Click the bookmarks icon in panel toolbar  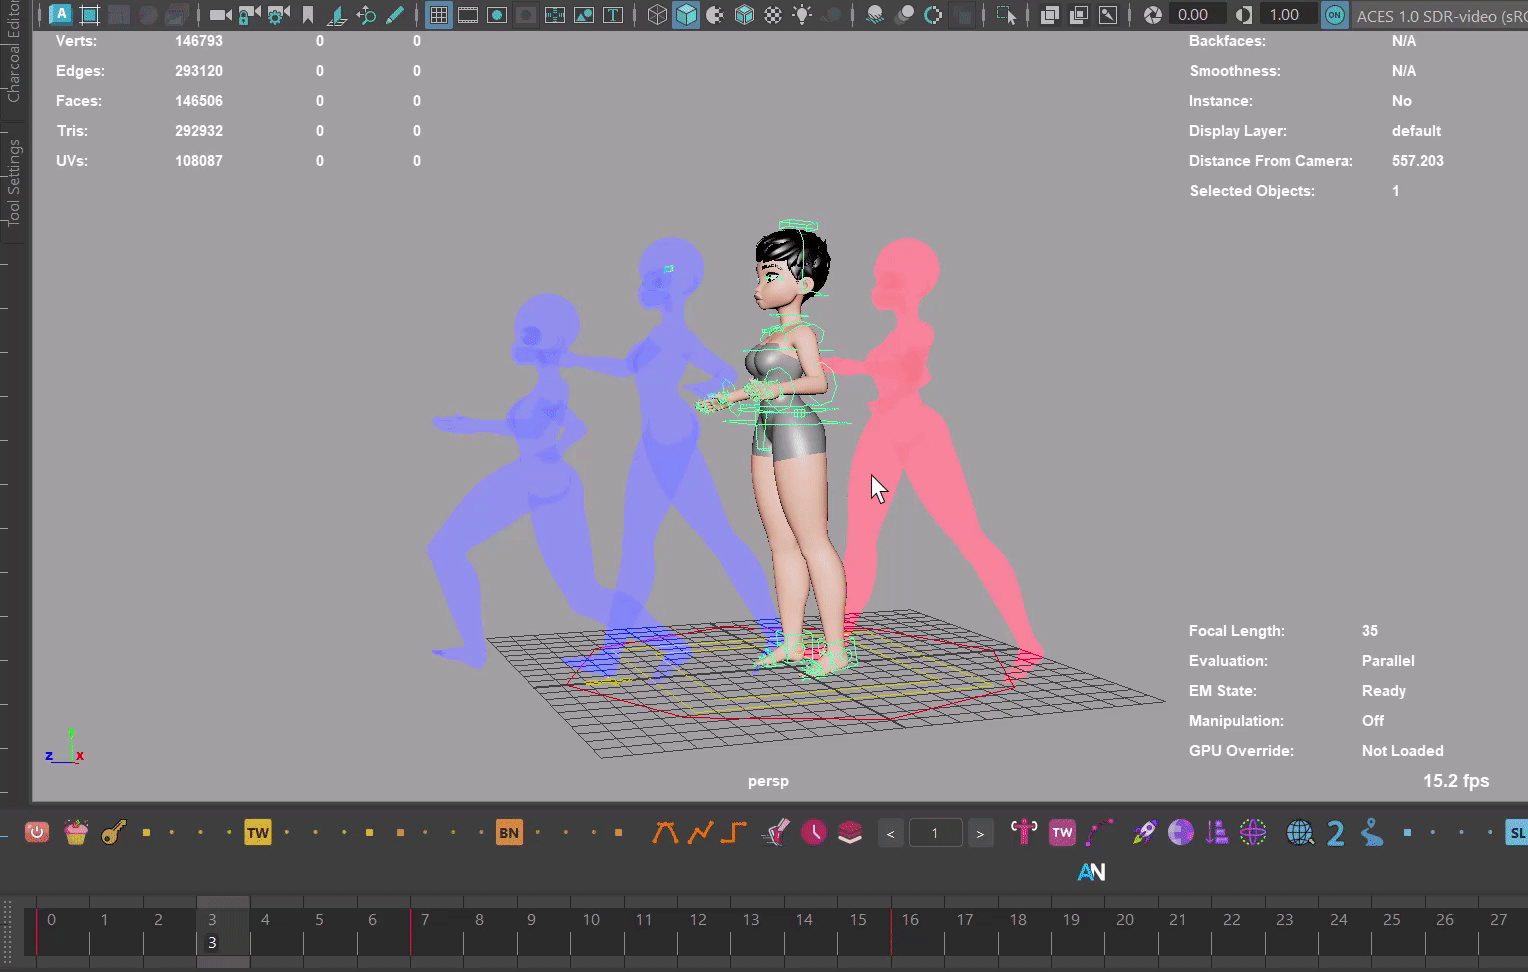[x=308, y=15]
